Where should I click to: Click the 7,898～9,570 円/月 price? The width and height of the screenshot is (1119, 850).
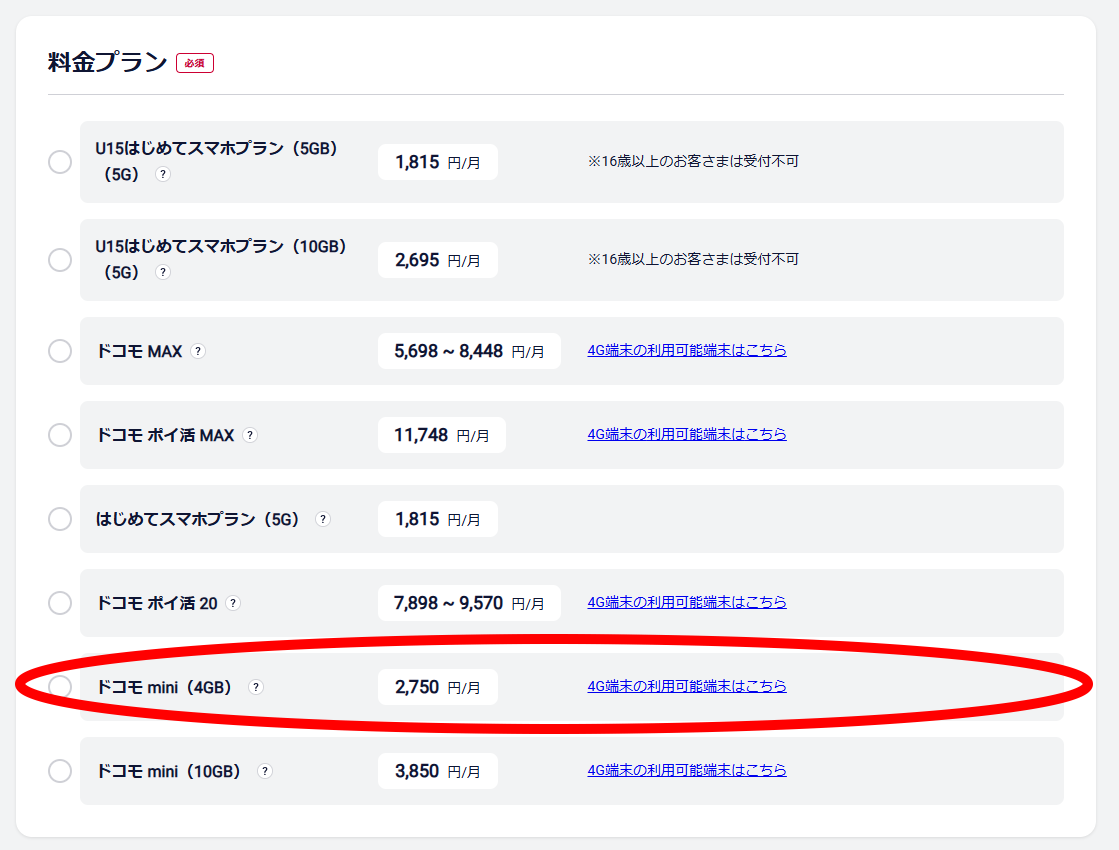click(x=469, y=603)
